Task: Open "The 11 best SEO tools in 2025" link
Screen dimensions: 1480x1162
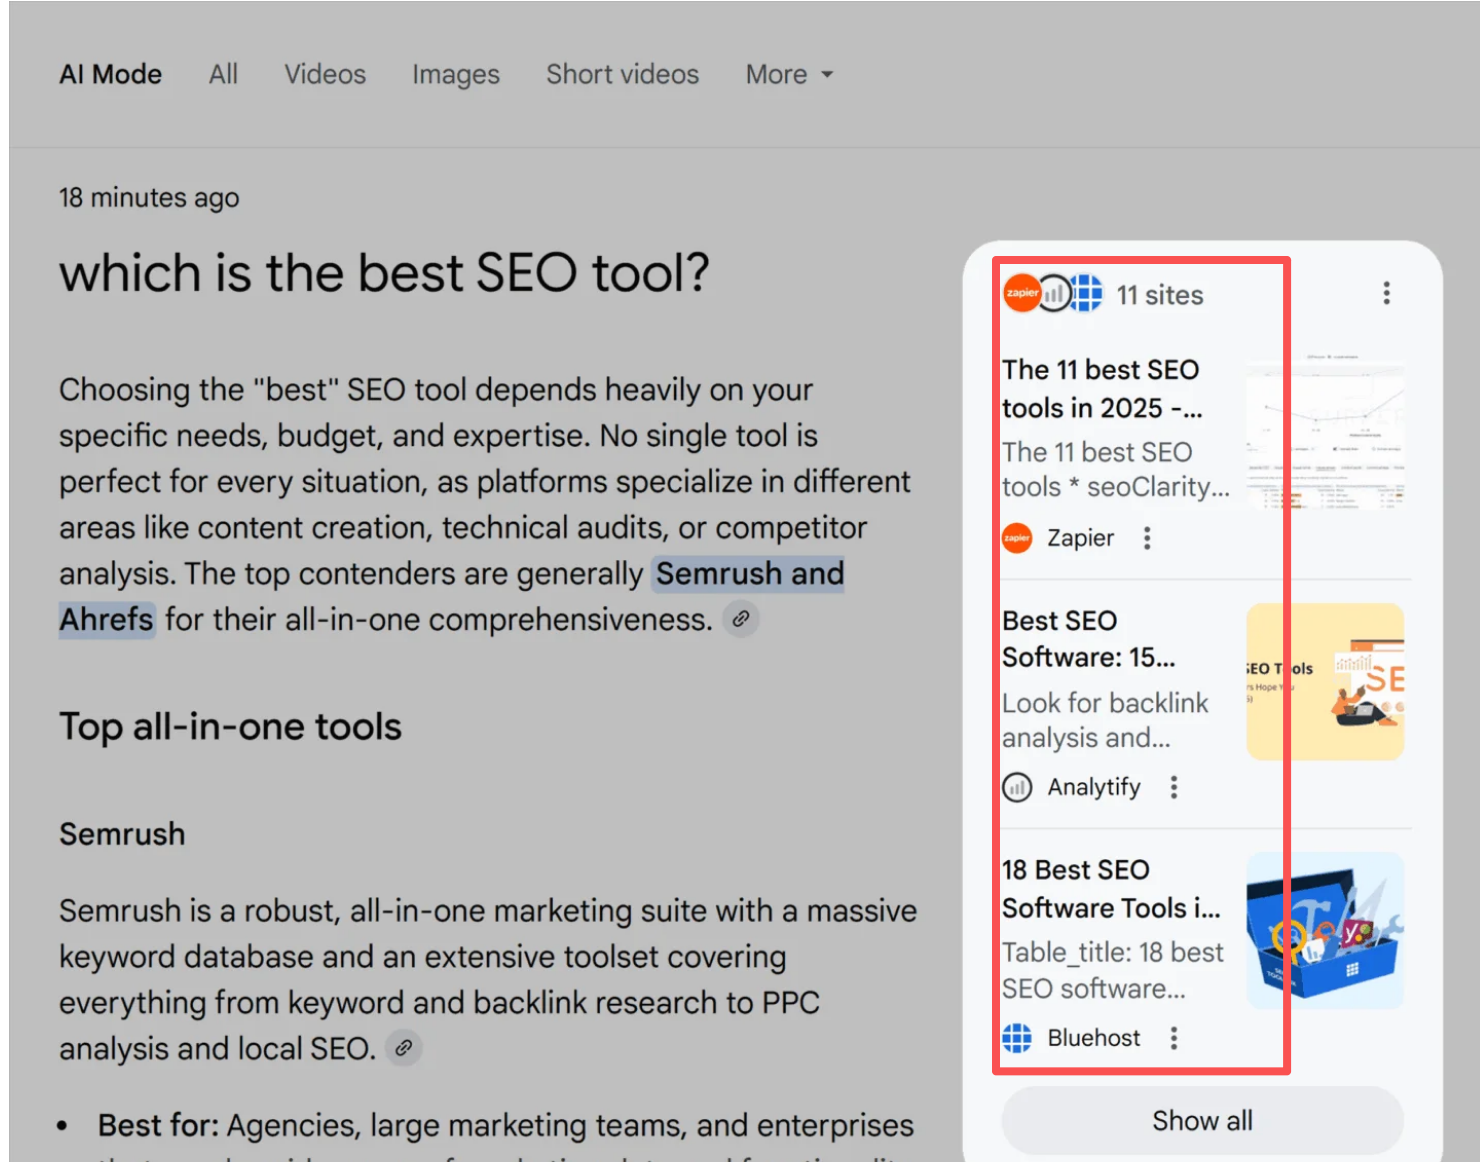Action: pos(1101,388)
